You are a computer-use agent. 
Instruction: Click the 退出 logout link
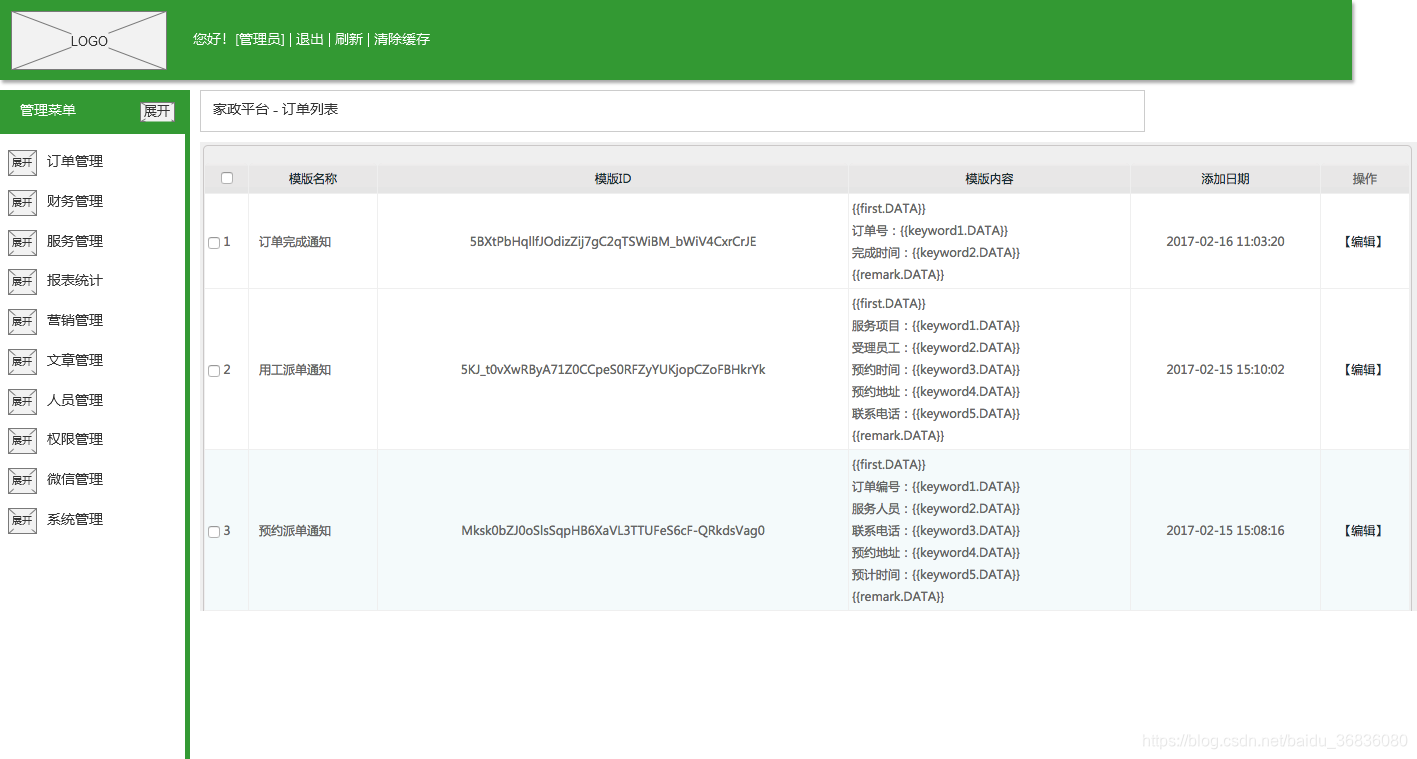[x=310, y=39]
